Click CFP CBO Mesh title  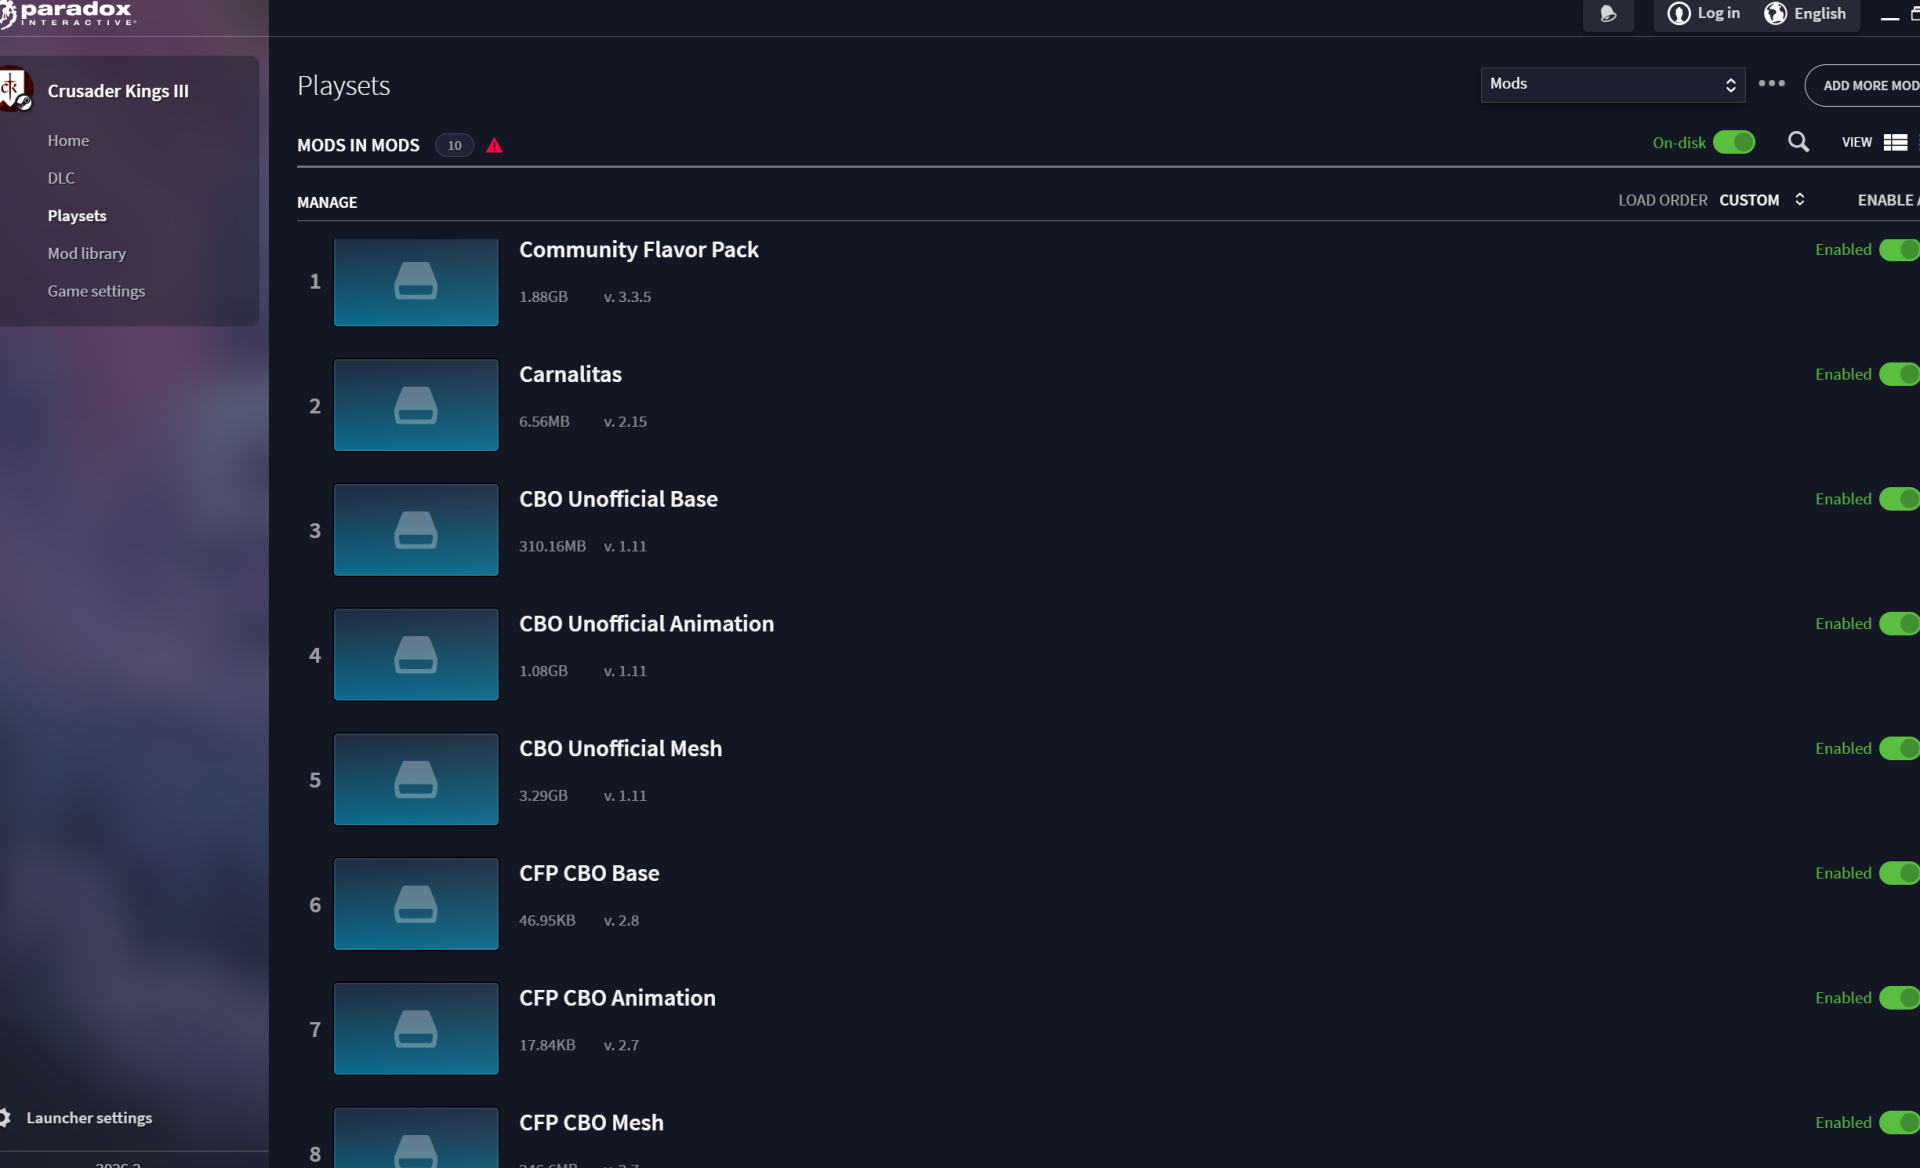click(x=591, y=1122)
